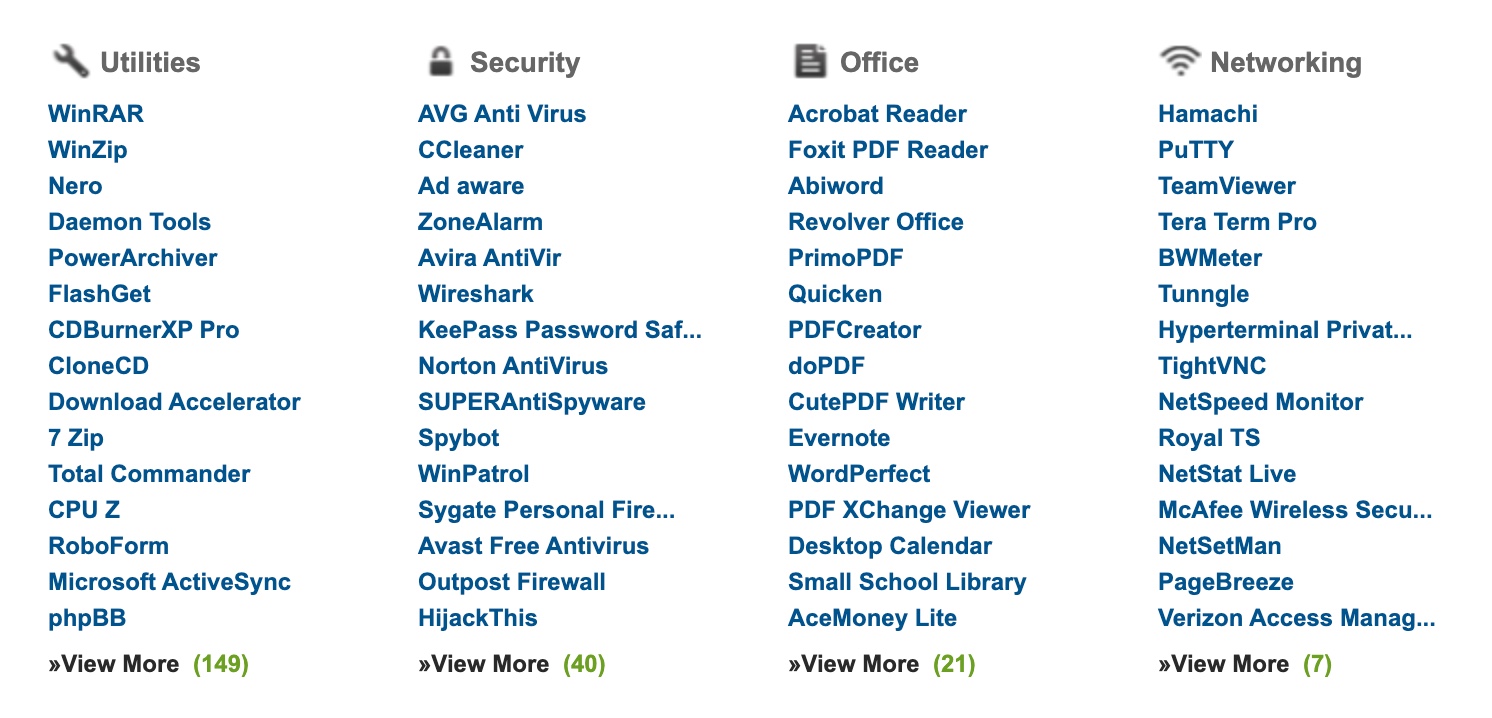
Task: Select the TeamViewer link
Action: tap(1226, 186)
